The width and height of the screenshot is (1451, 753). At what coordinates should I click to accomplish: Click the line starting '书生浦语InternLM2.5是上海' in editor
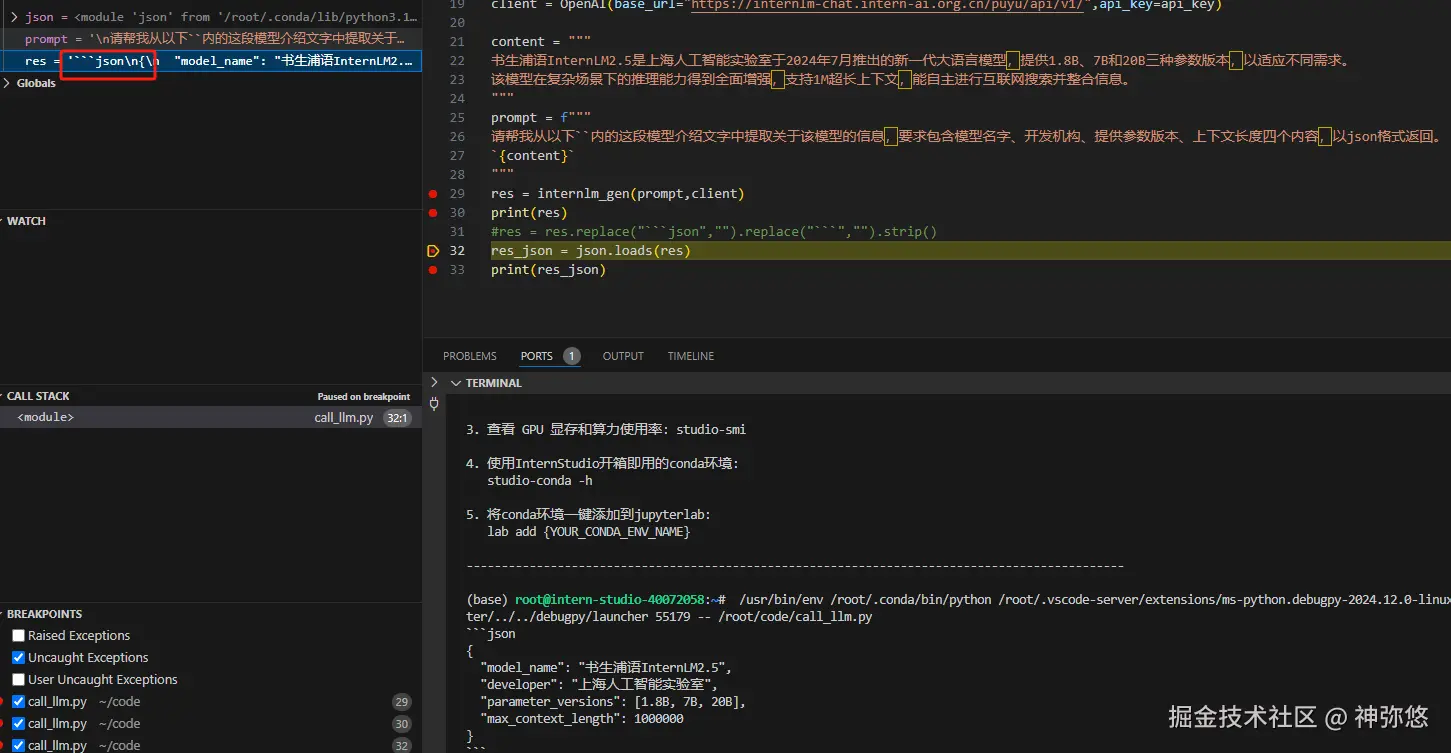(x=920, y=61)
